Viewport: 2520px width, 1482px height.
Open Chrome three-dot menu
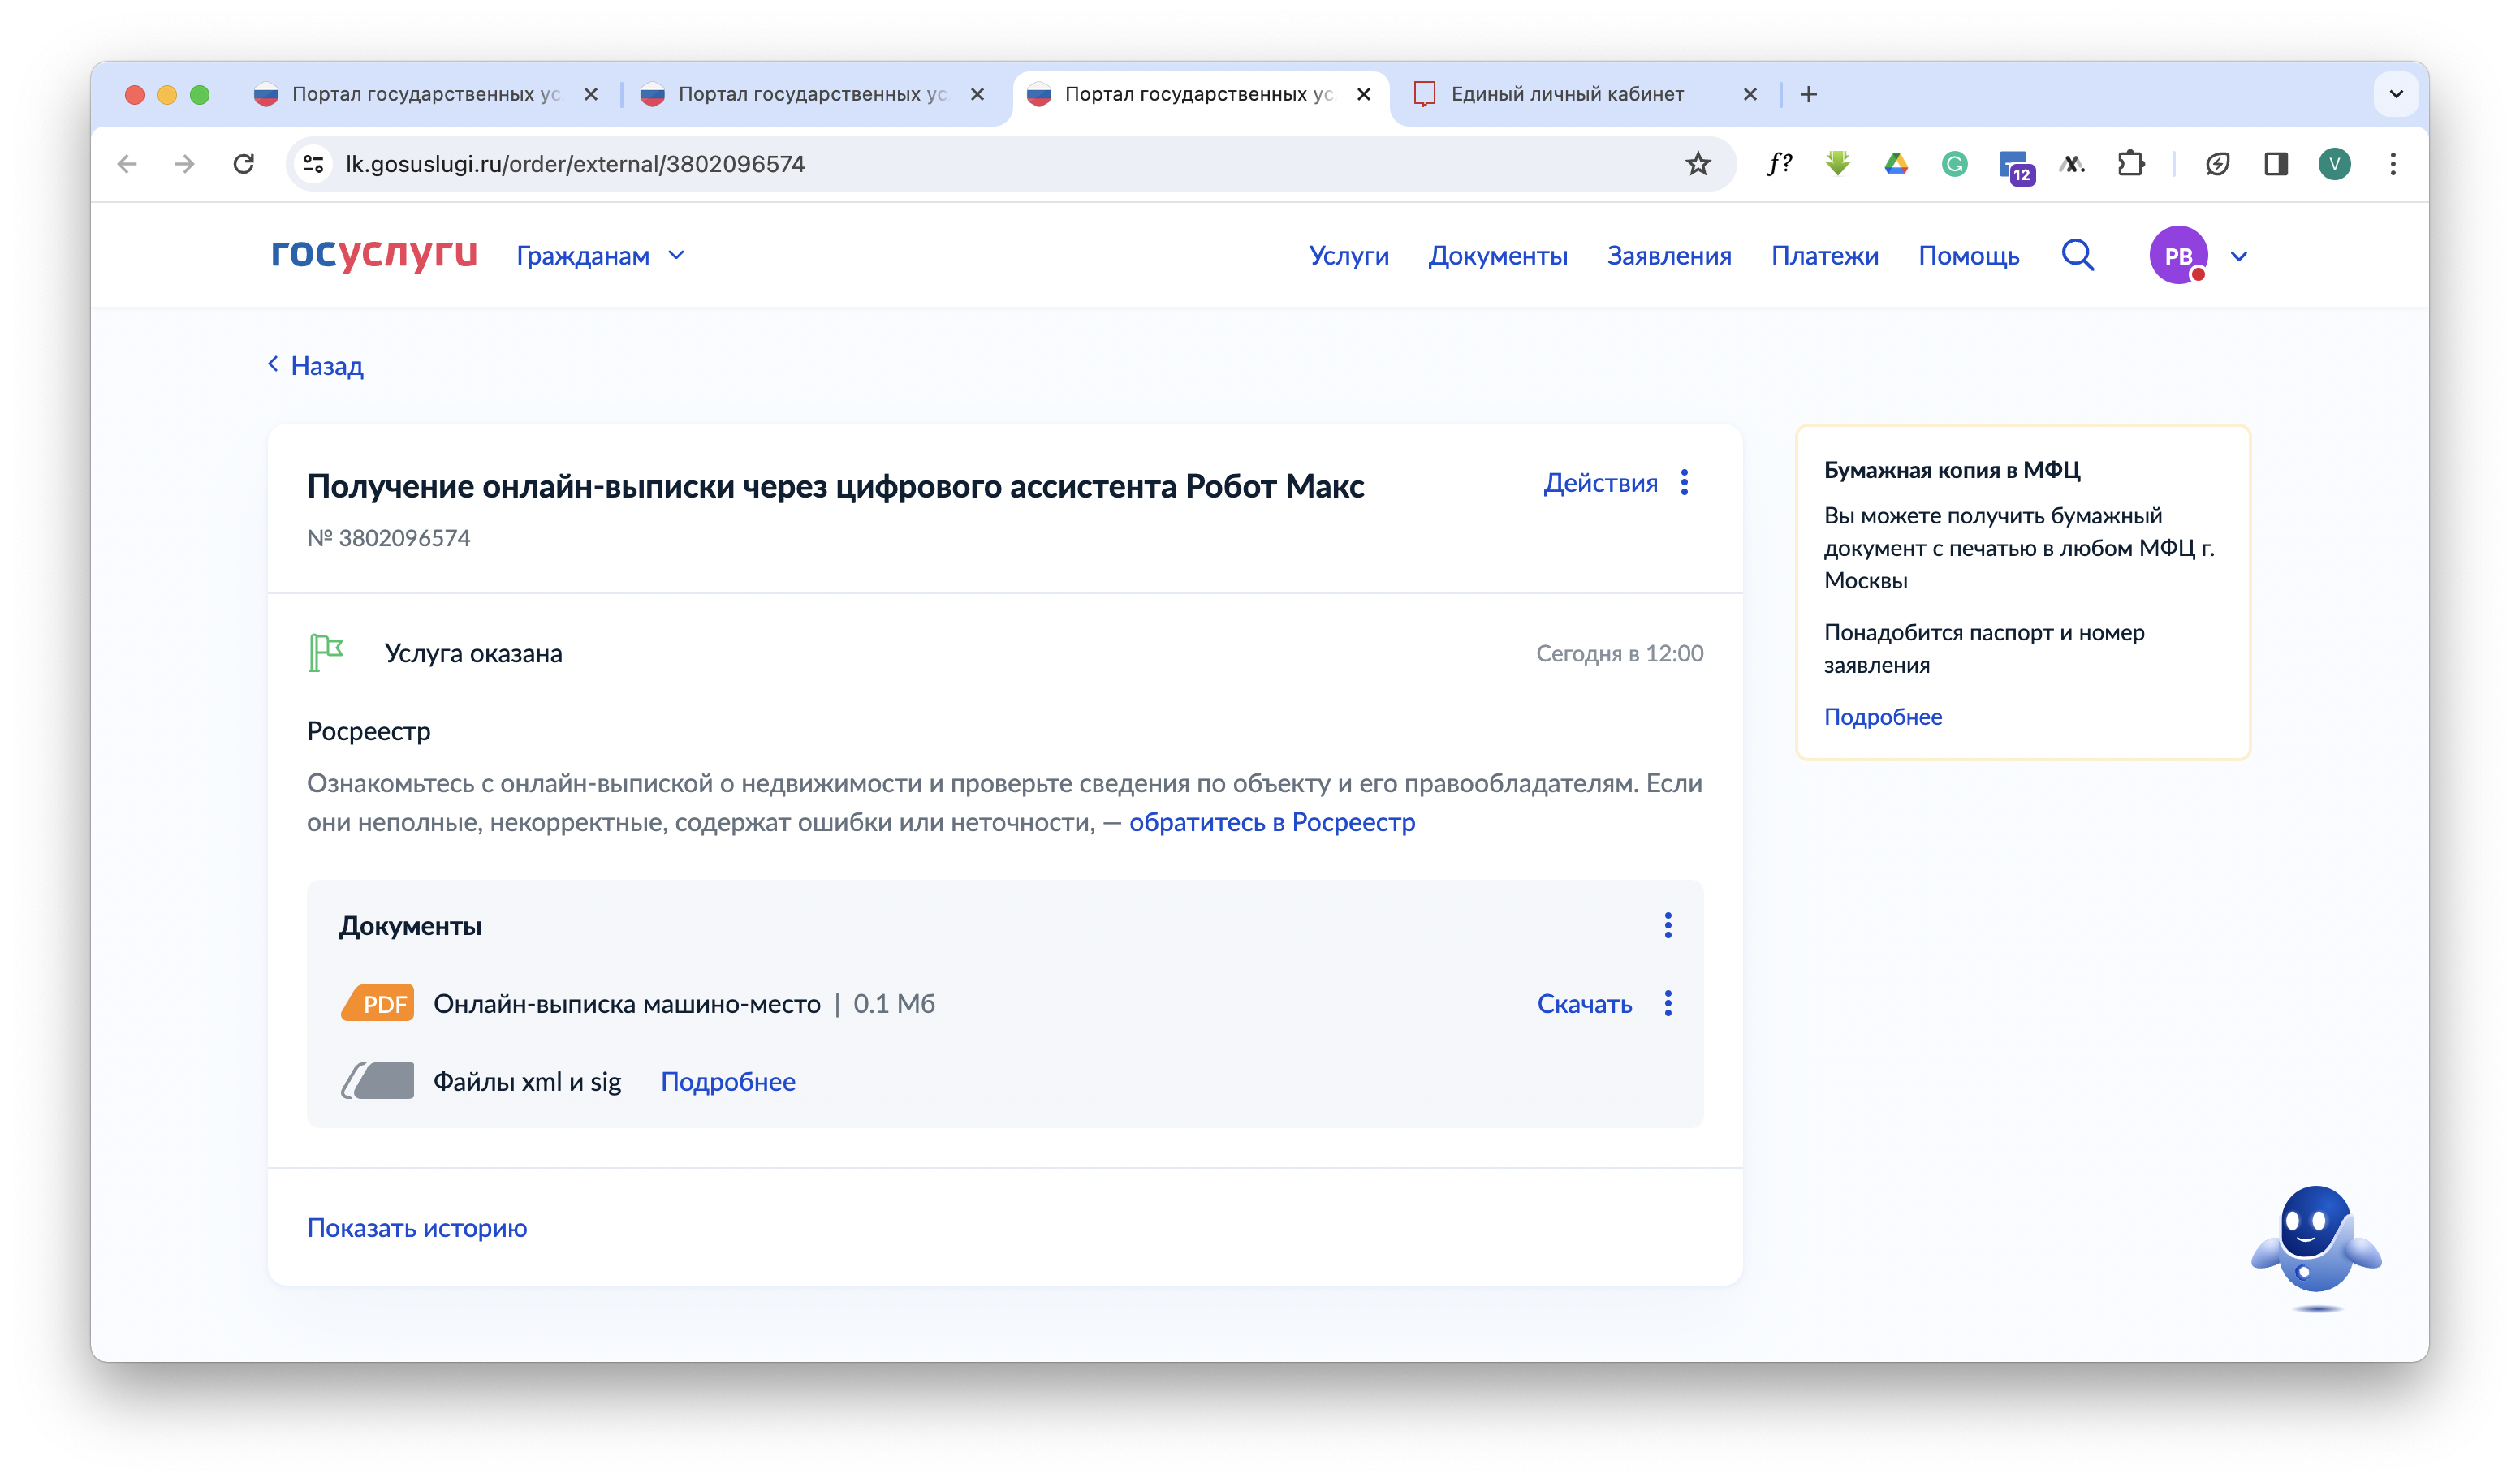point(2393,164)
